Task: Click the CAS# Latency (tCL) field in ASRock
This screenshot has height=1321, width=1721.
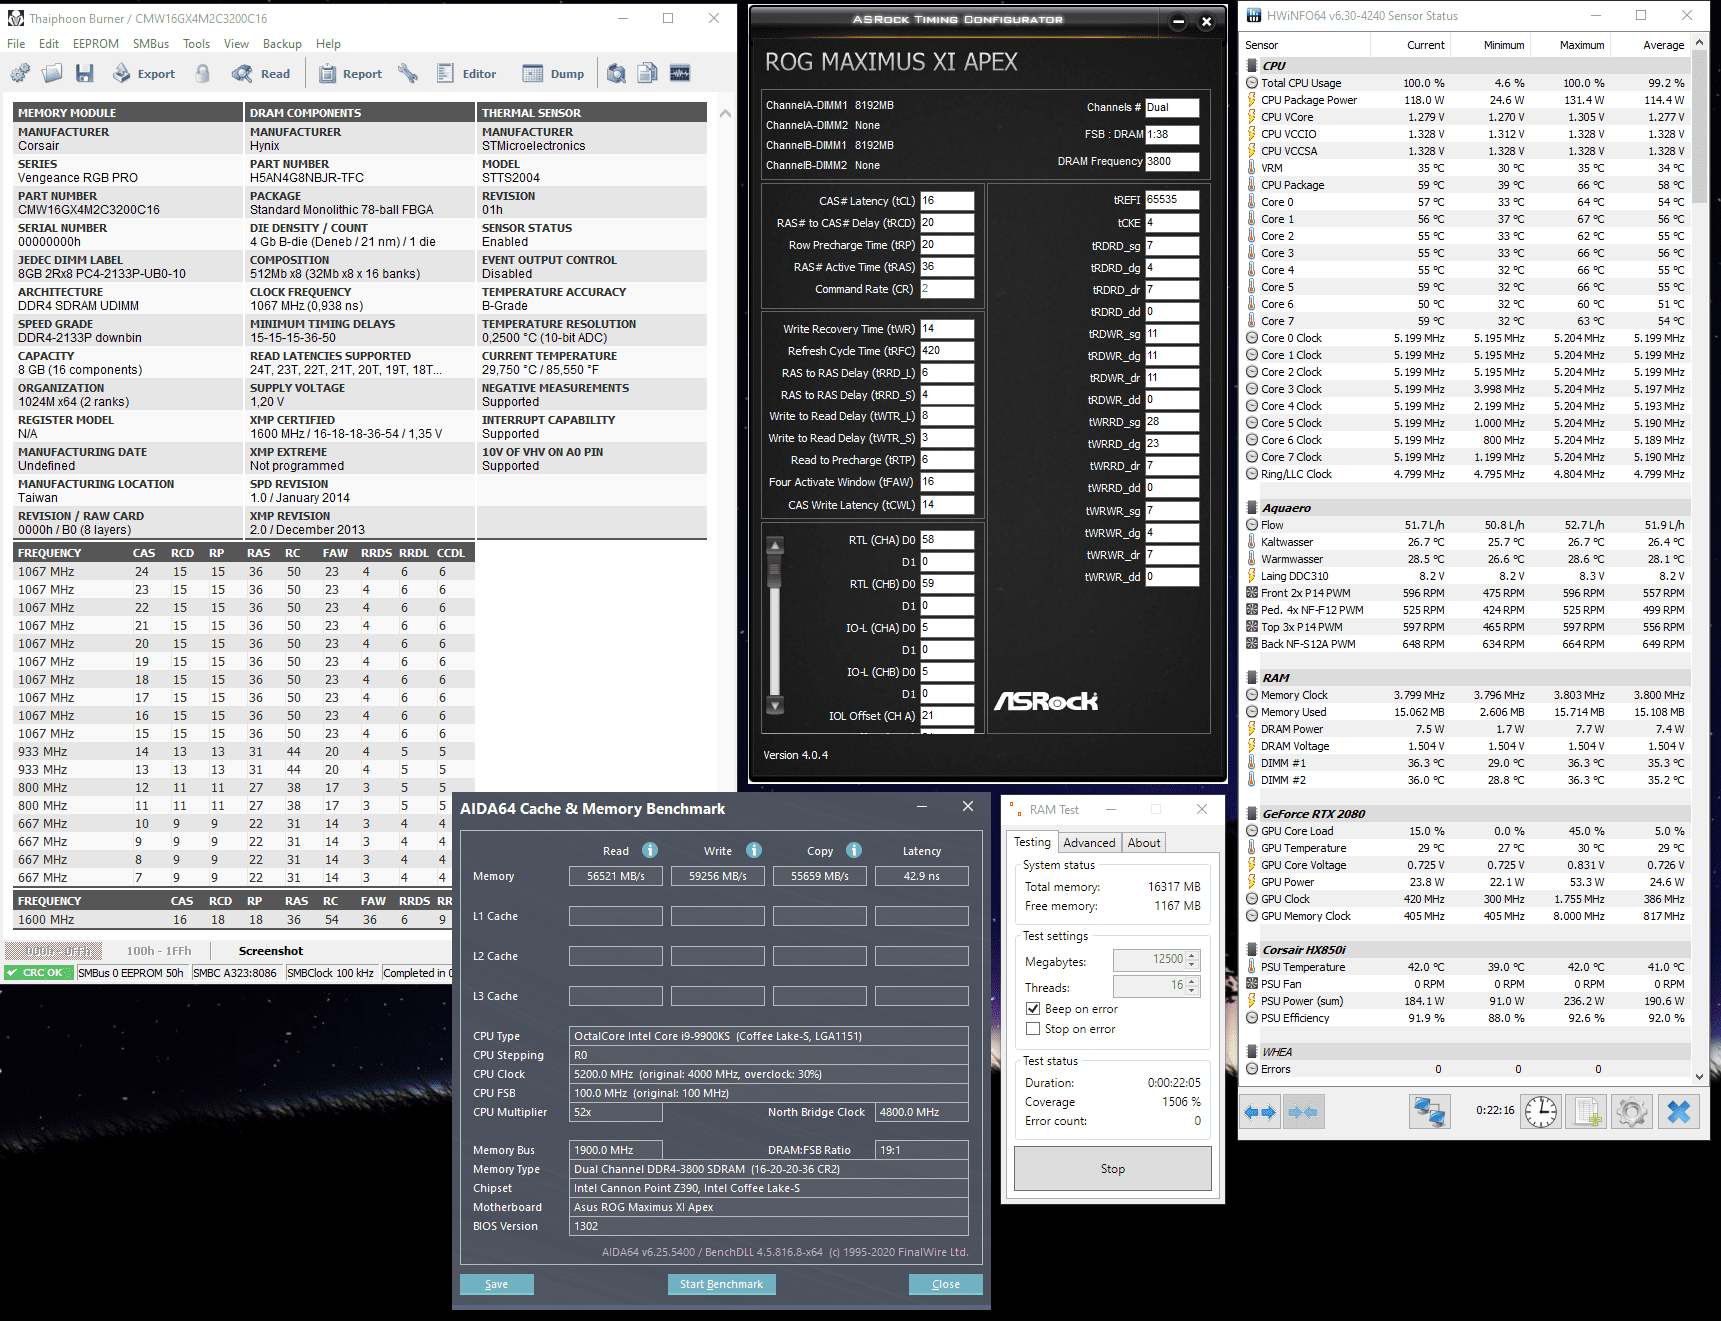Action: pyautogui.click(x=947, y=201)
